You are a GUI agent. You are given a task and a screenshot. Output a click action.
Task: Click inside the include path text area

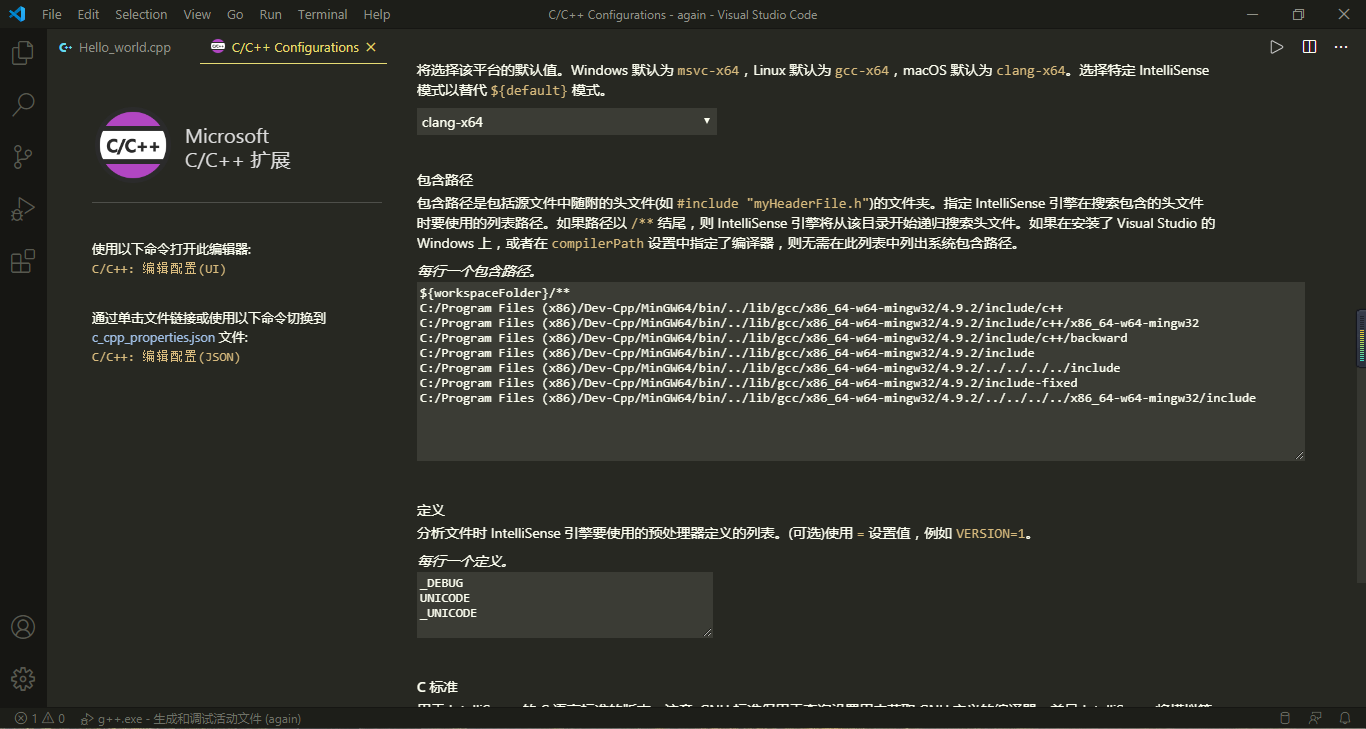tap(860, 371)
